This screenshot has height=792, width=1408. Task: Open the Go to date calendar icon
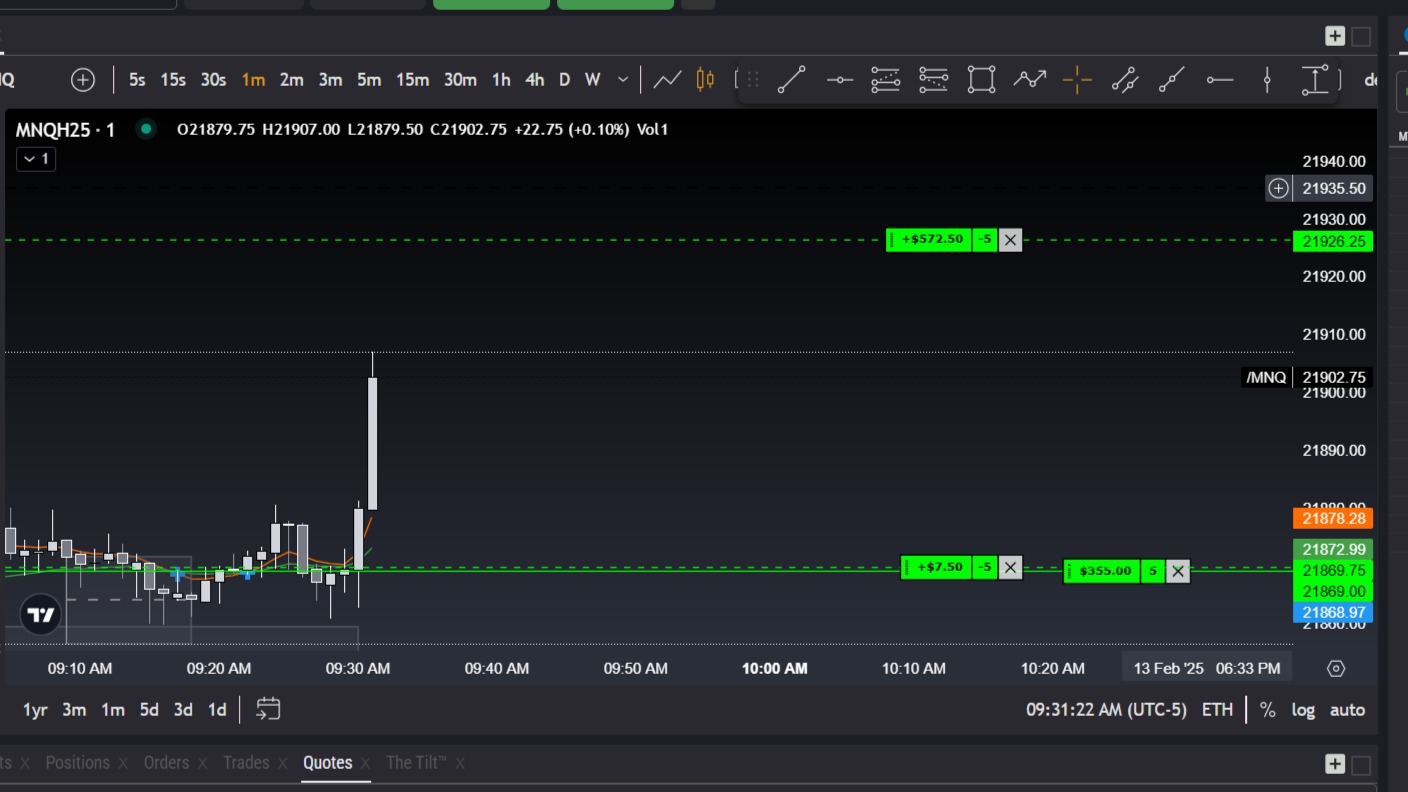click(x=268, y=710)
